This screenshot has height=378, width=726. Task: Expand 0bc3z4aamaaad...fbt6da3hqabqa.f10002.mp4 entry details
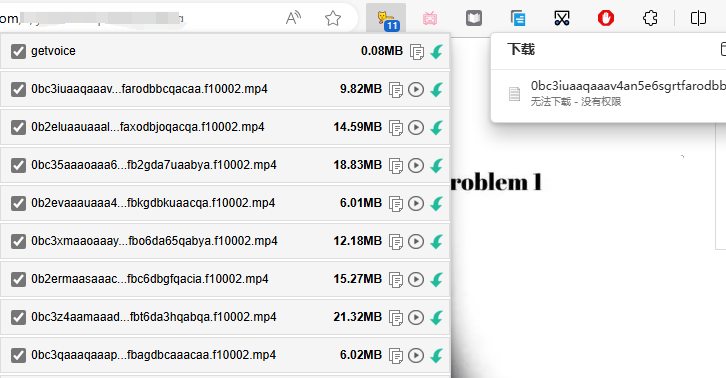[154, 317]
